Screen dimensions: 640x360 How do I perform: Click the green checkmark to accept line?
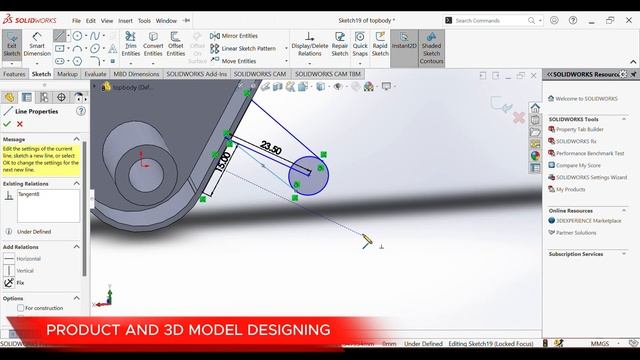click(x=7, y=124)
